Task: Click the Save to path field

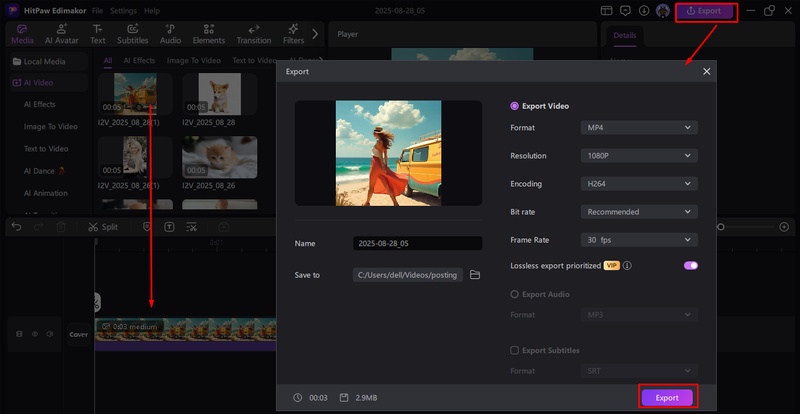Action: coord(408,275)
